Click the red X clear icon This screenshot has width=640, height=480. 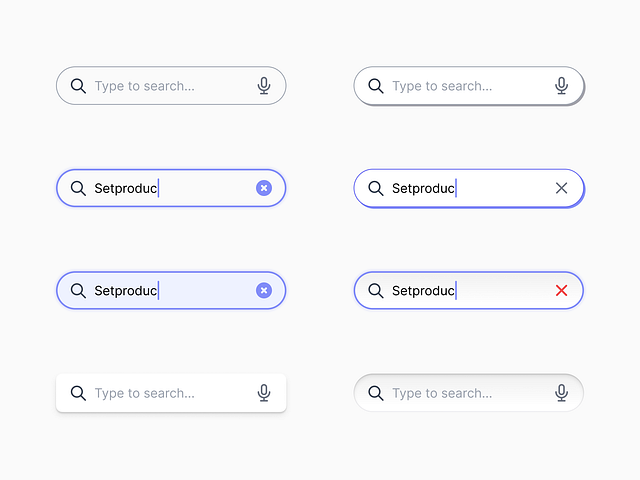click(561, 291)
